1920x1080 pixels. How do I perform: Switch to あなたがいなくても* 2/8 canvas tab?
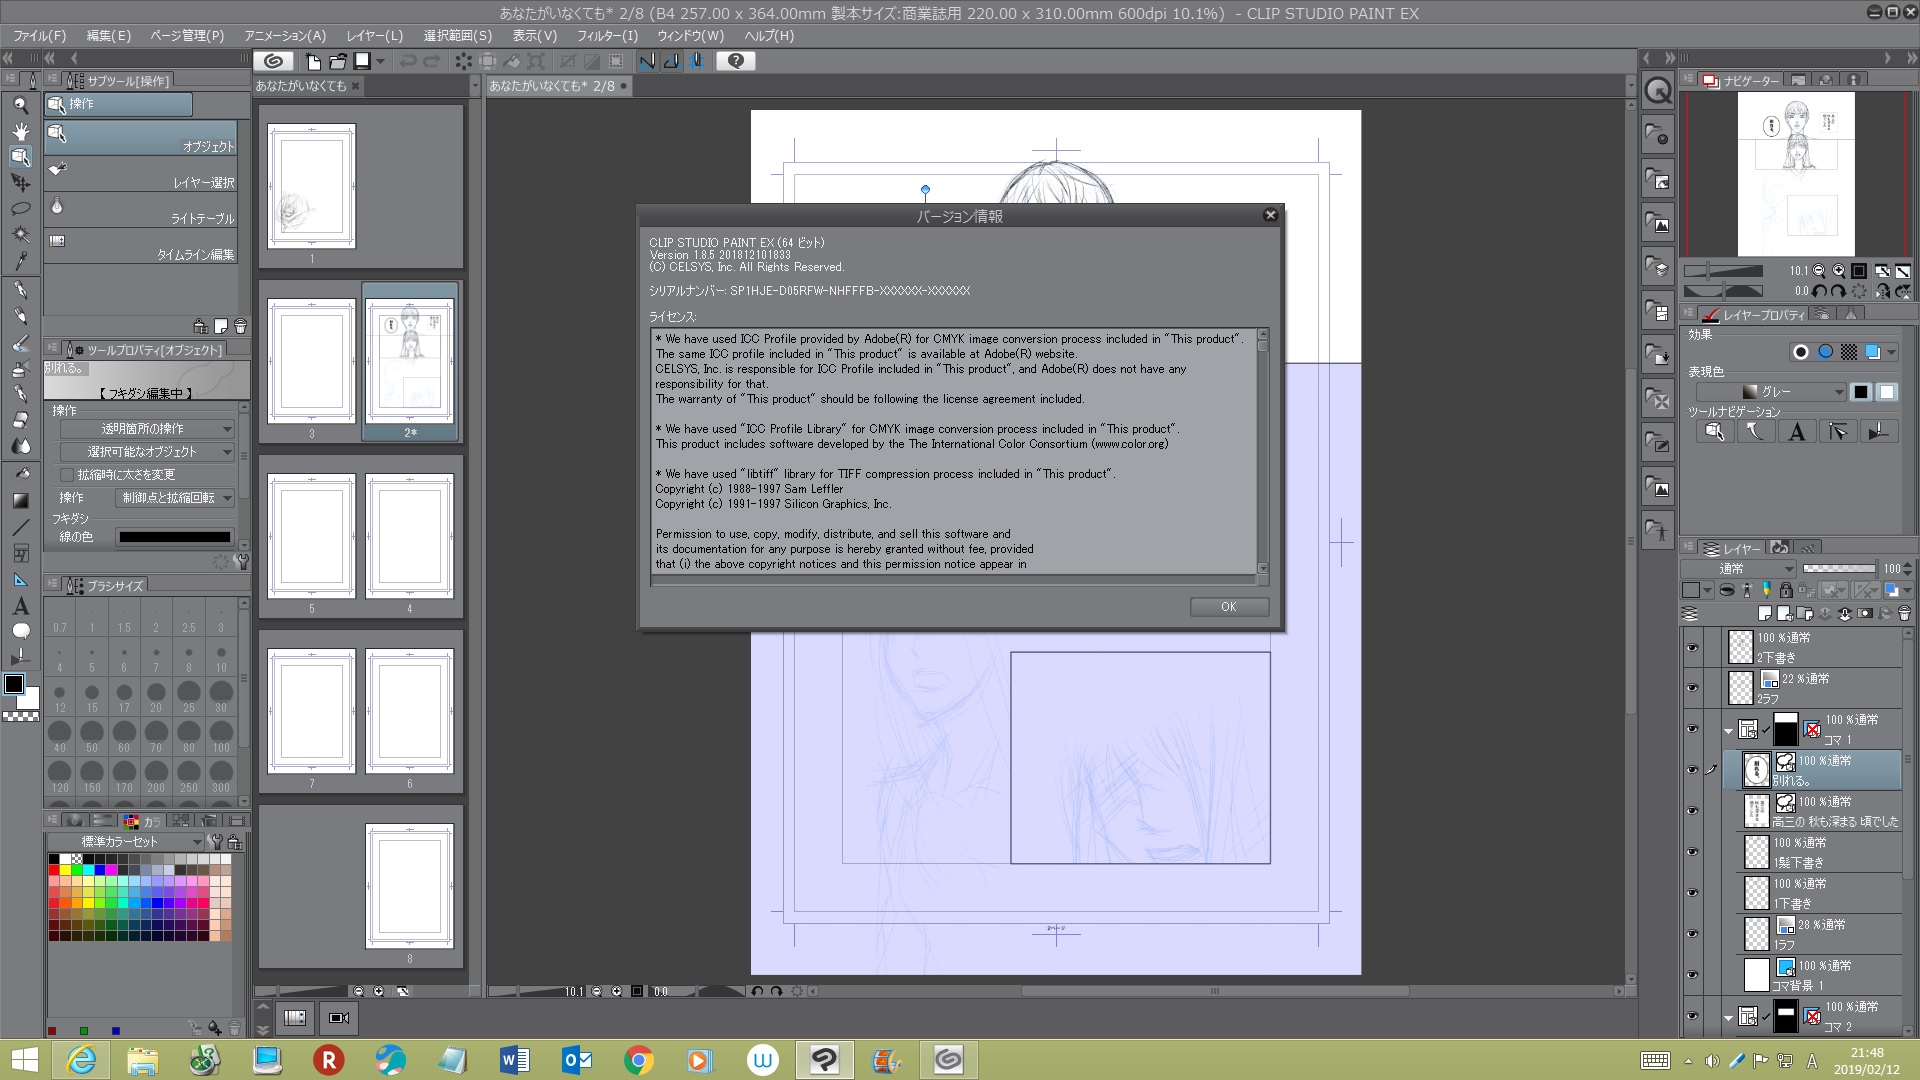[x=558, y=86]
